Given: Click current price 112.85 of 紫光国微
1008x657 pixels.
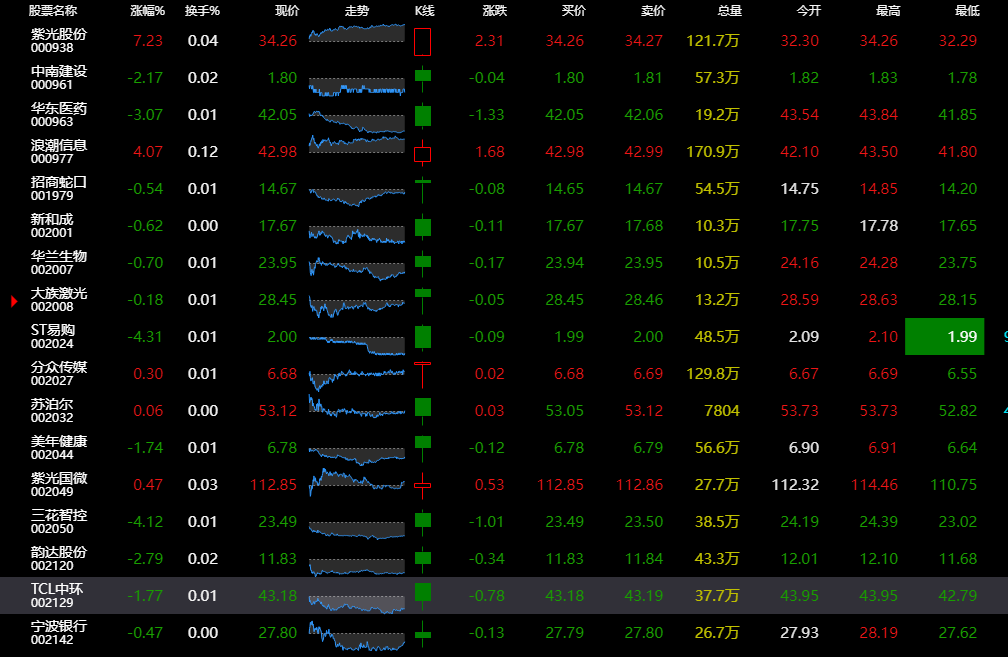Looking at the screenshot, I should click(x=274, y=485).
